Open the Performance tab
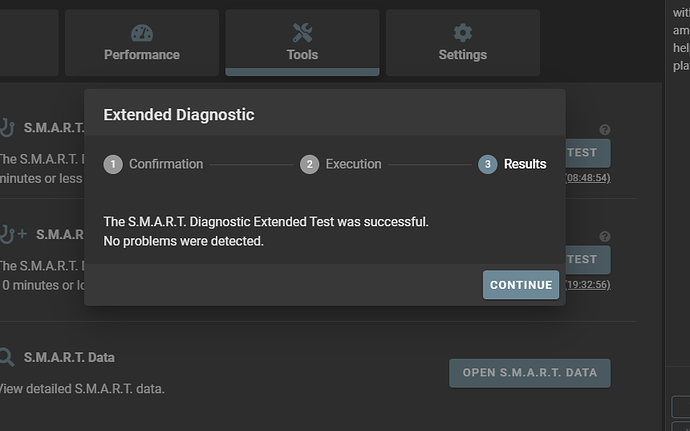 (x=142, y=43)
